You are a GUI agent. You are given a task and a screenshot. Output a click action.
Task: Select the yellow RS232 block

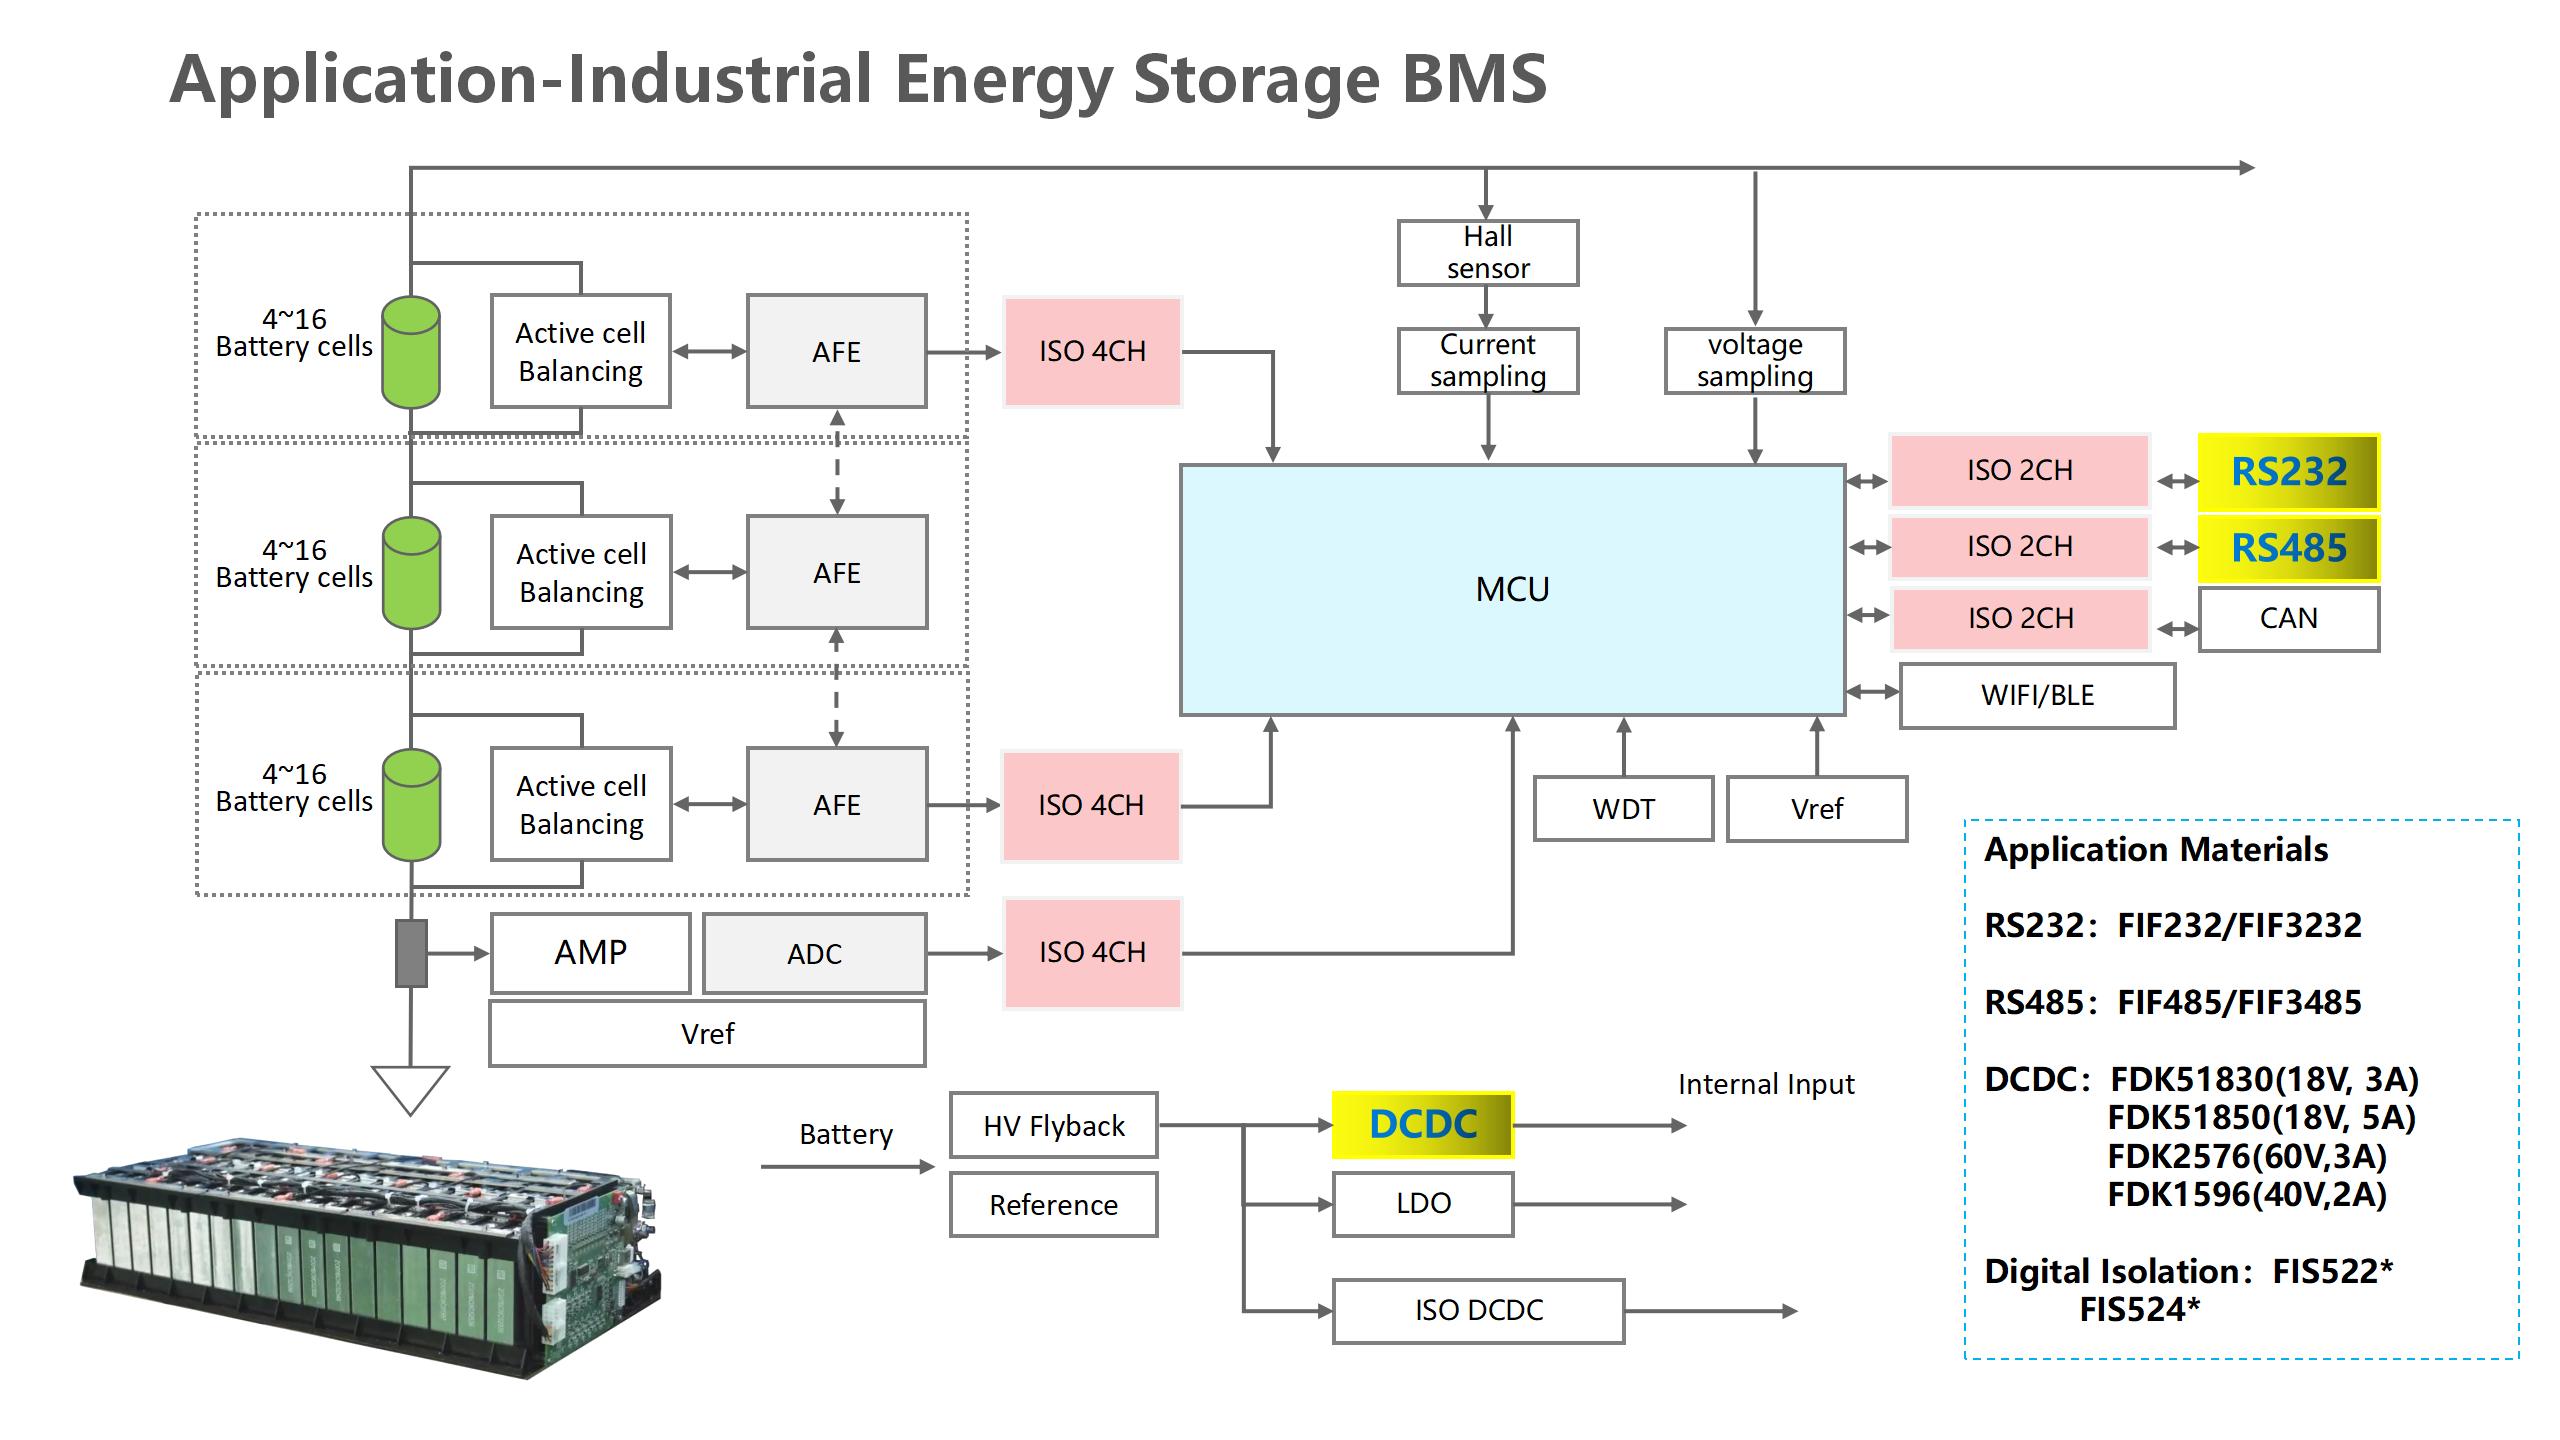click(x=2288, y=471)
